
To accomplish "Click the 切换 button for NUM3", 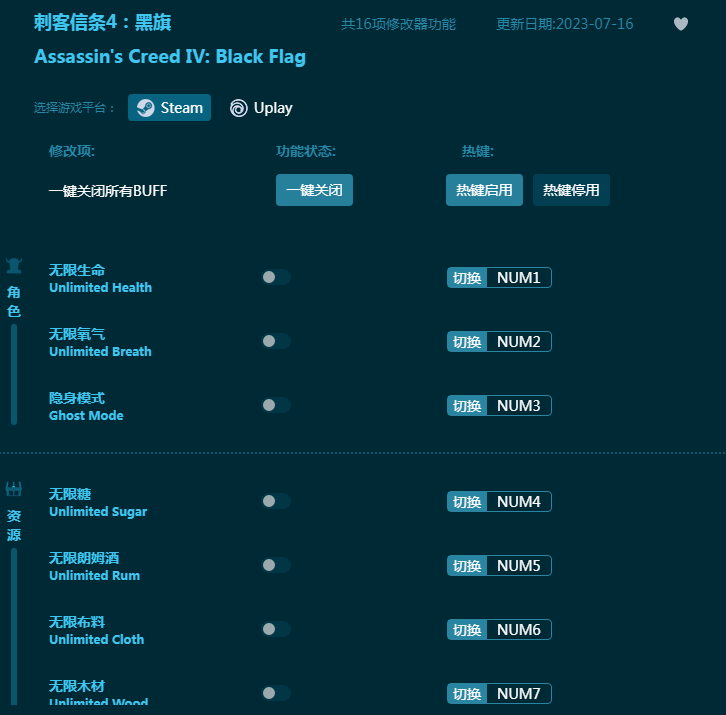I will coord(467,406).
